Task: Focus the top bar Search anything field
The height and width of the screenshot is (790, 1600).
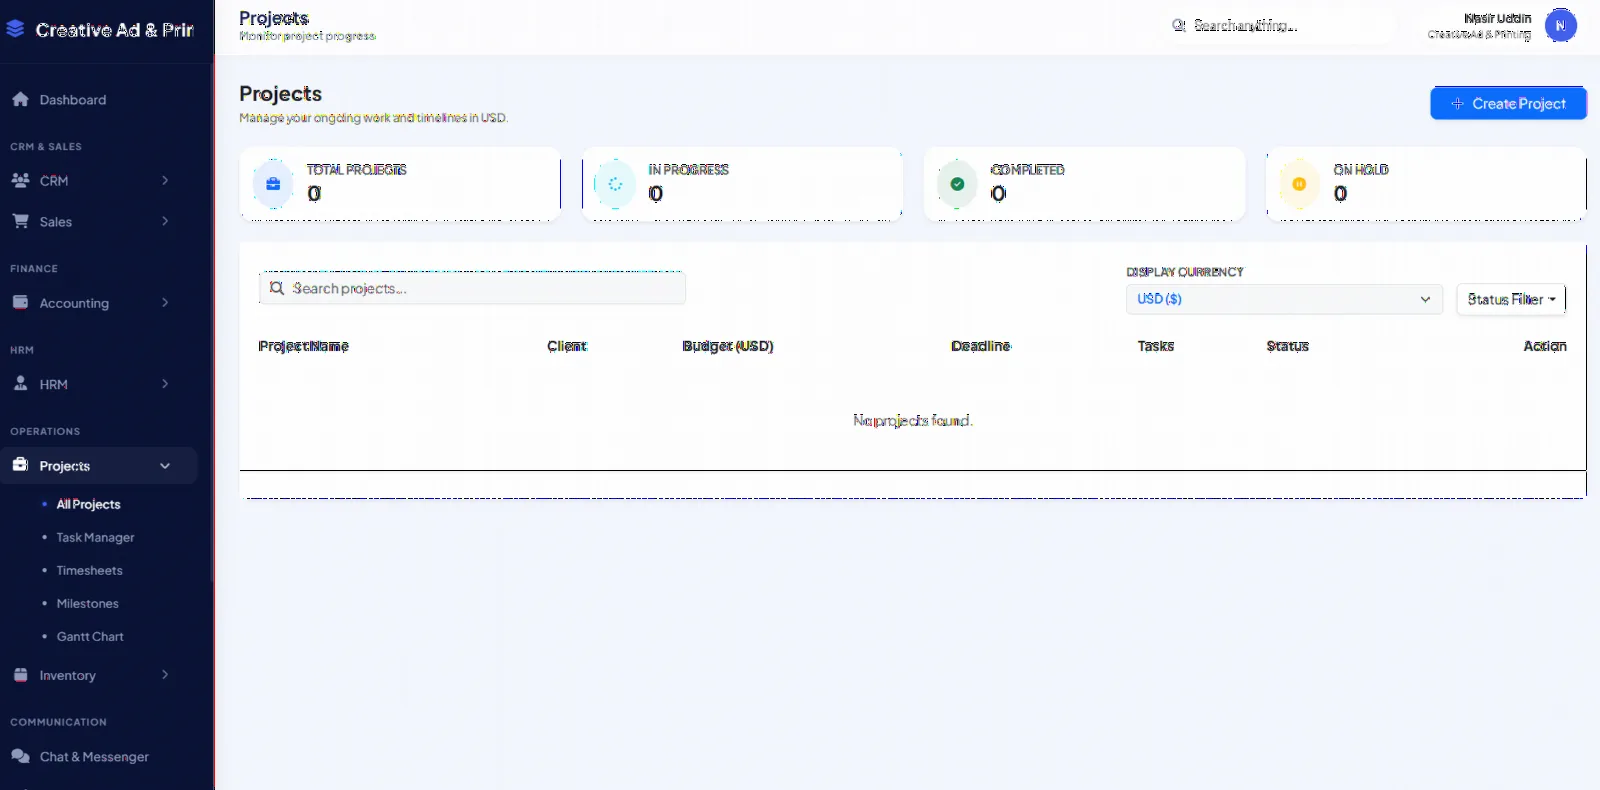Action: (1280, 25)
